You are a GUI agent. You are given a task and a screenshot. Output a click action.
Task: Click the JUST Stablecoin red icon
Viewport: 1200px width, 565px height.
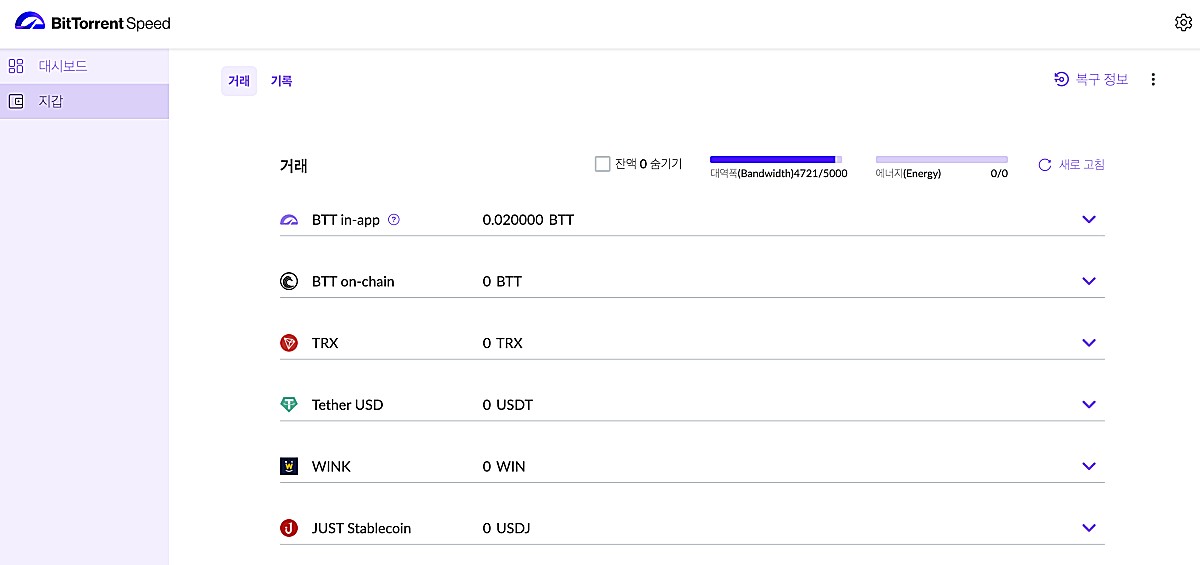[289, 528]
